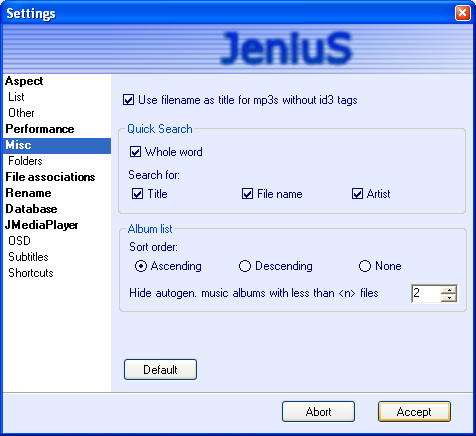The width and height of the screenshot is (476, 436).
Task: Decrease the hide albums file count
Action: tap(449, 298)
